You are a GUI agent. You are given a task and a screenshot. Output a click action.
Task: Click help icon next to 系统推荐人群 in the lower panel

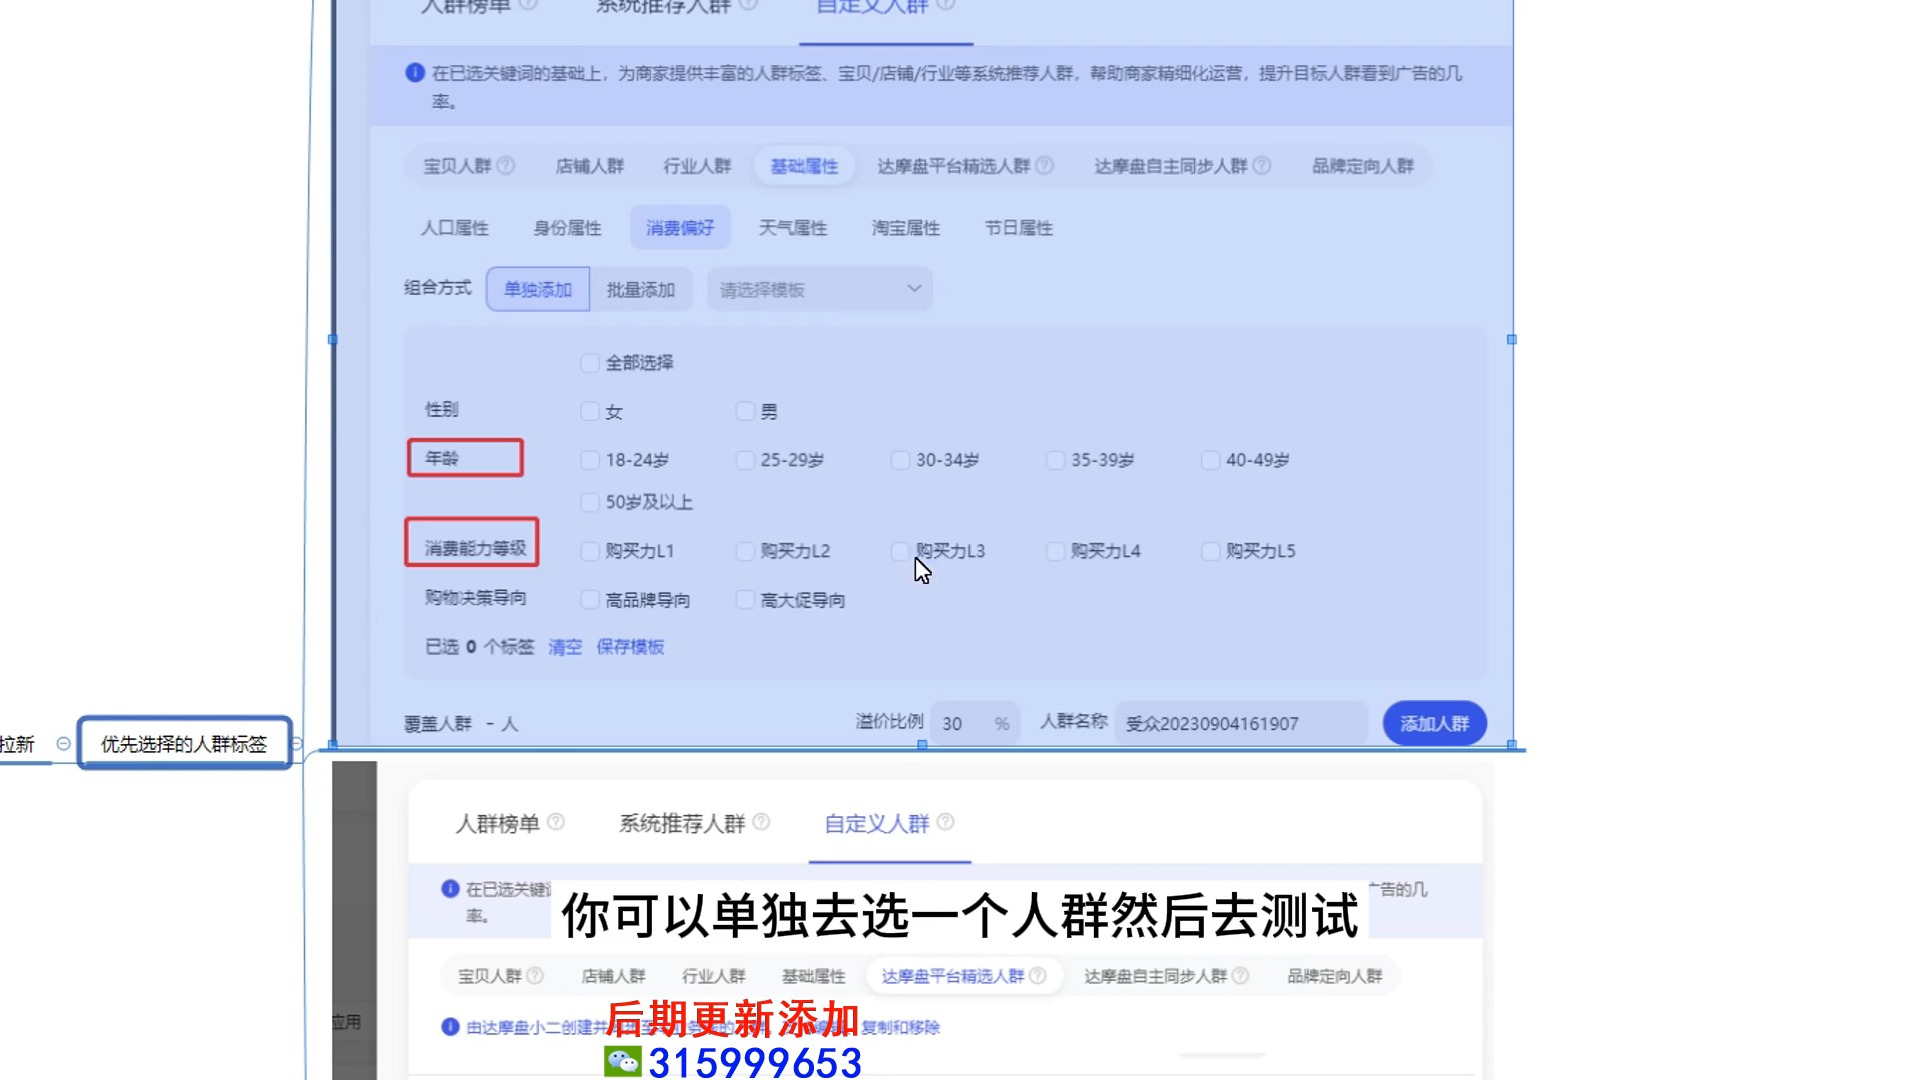[761, 822]
